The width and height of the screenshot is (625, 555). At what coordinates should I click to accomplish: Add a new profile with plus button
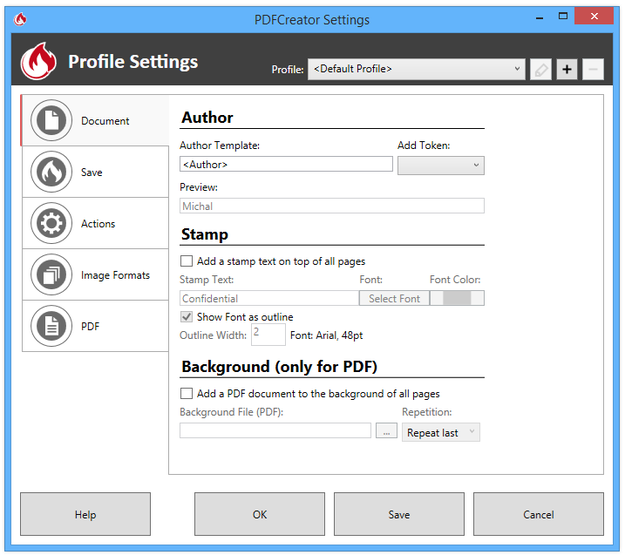567,69
